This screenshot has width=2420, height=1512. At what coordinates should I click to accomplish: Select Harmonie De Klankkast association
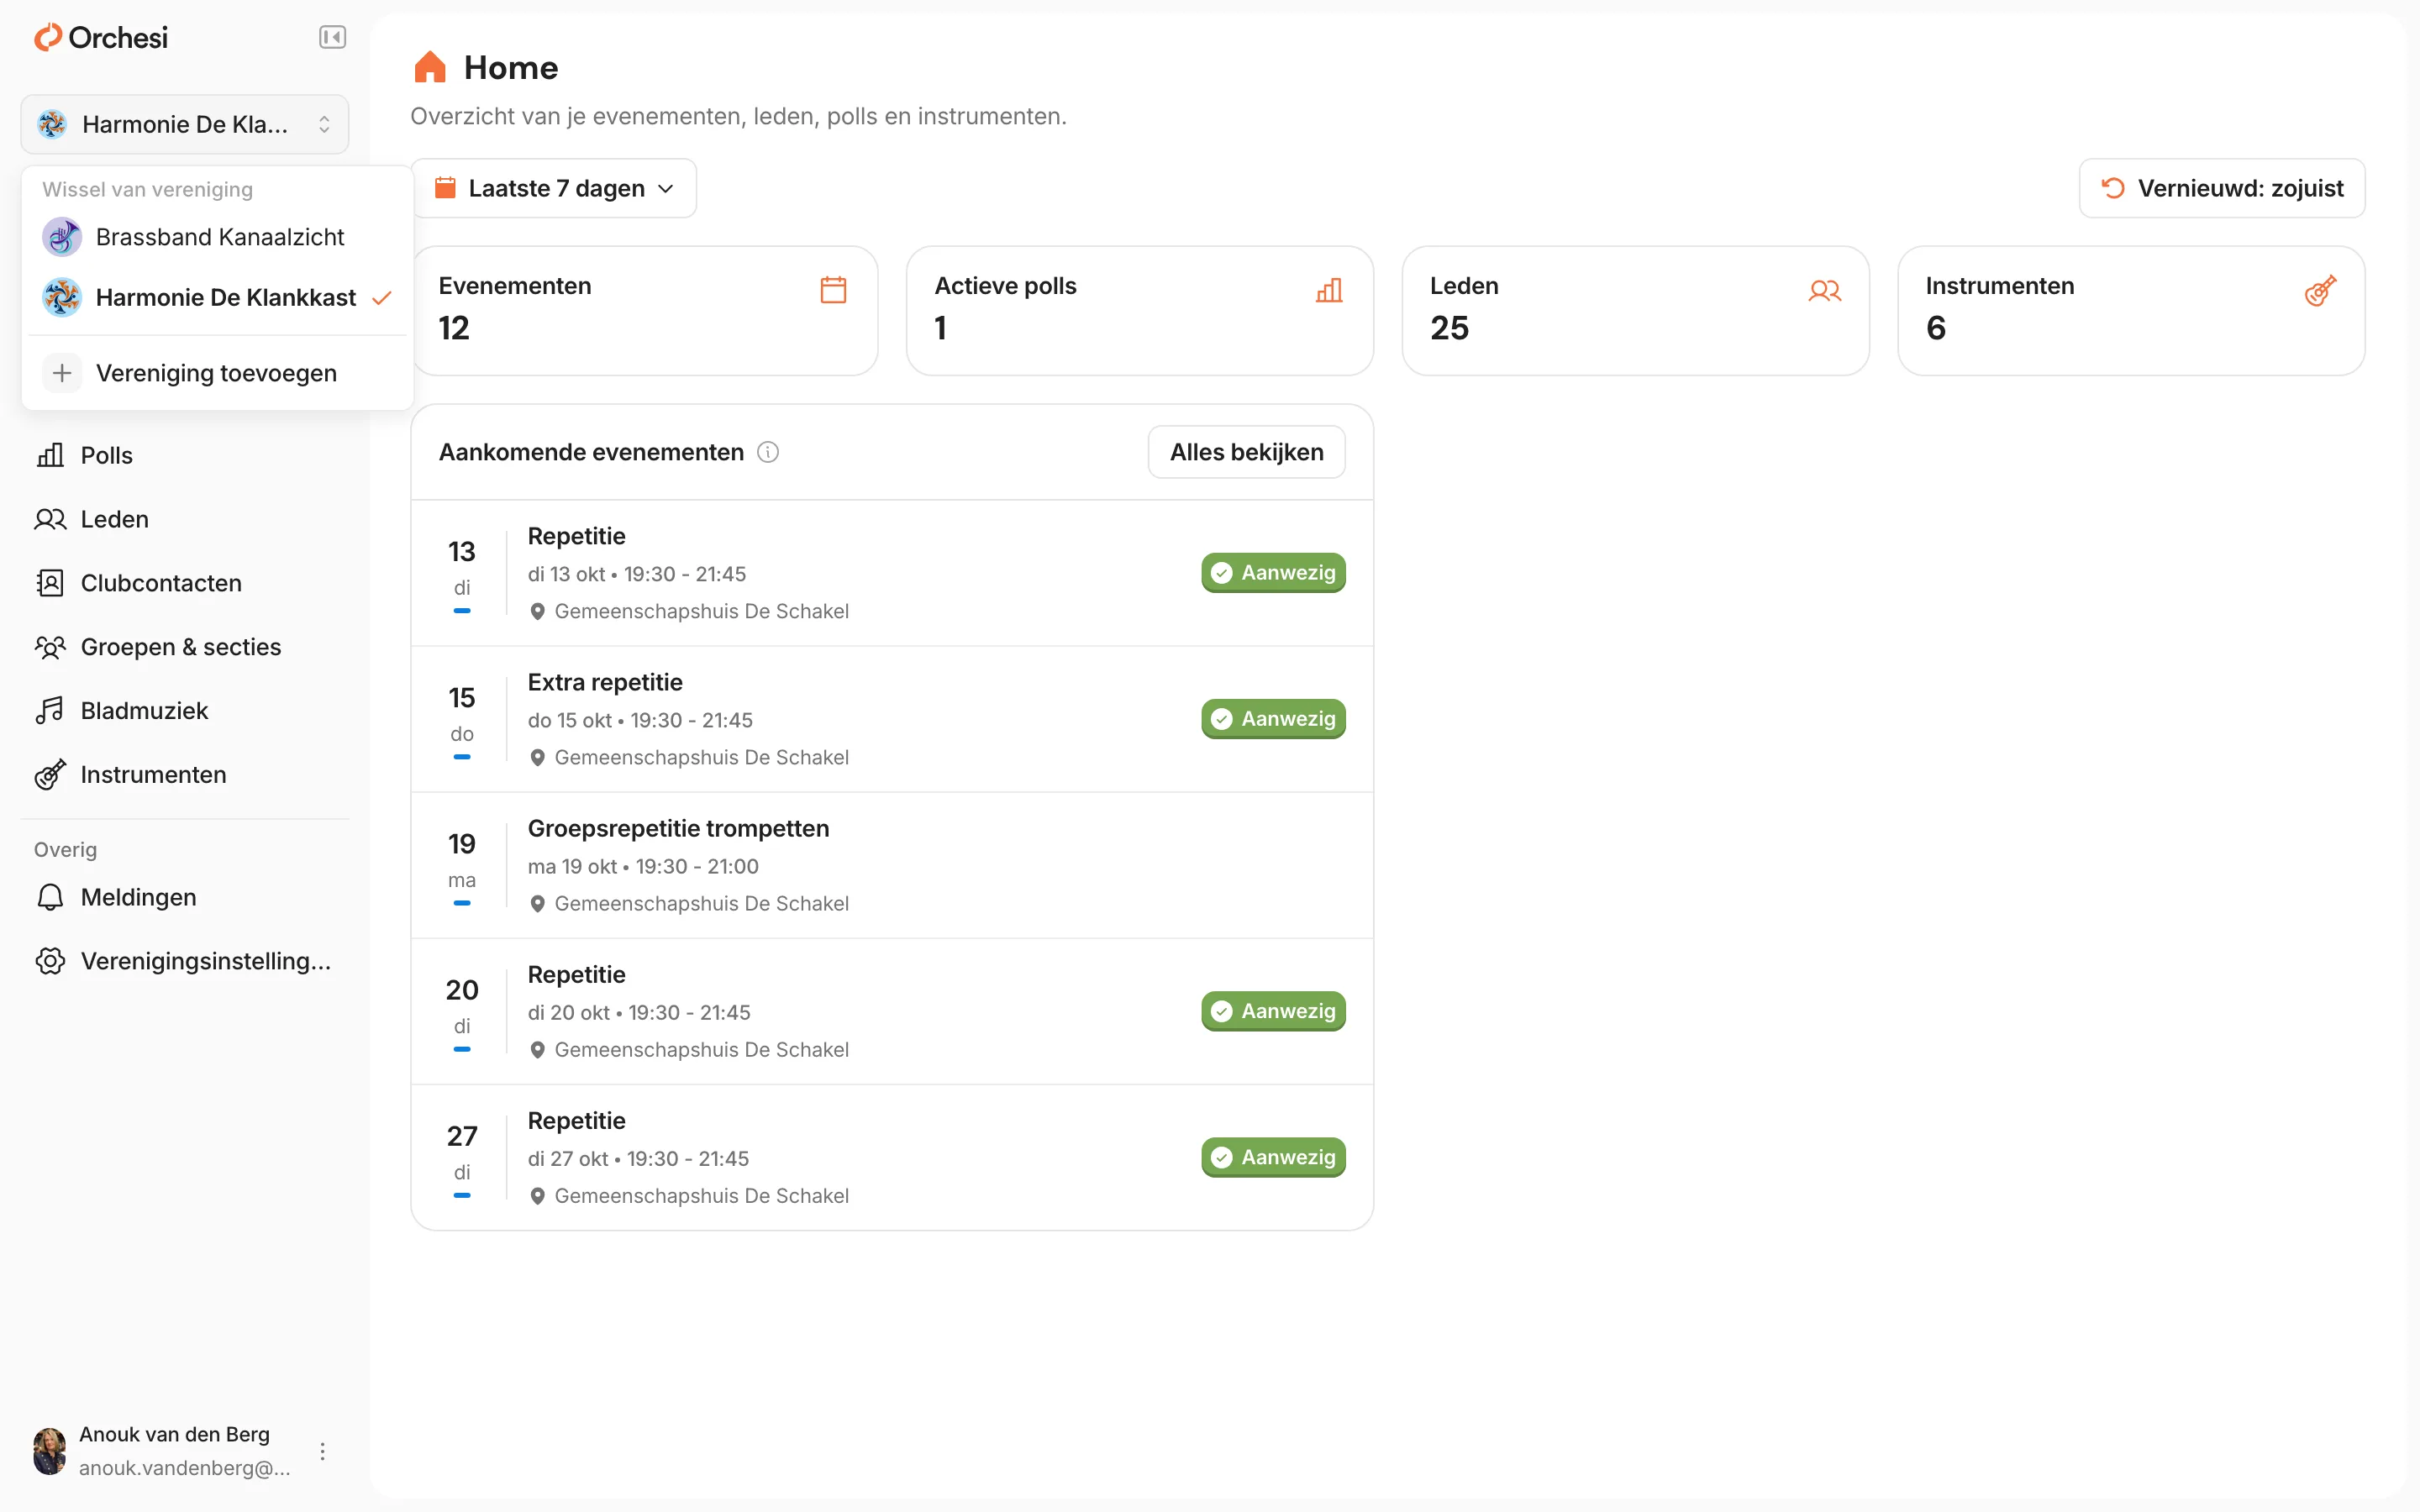(x=217, y=298)
